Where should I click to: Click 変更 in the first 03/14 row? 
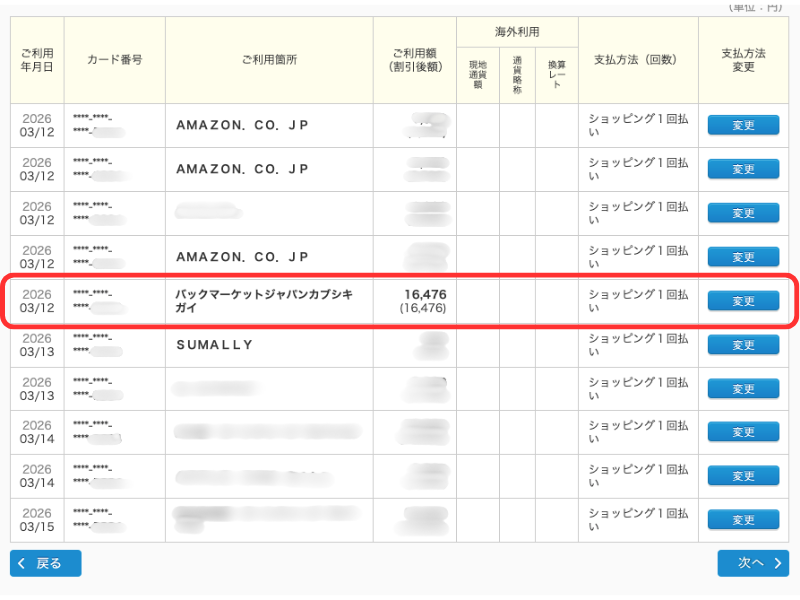click(x=743, y=432)
